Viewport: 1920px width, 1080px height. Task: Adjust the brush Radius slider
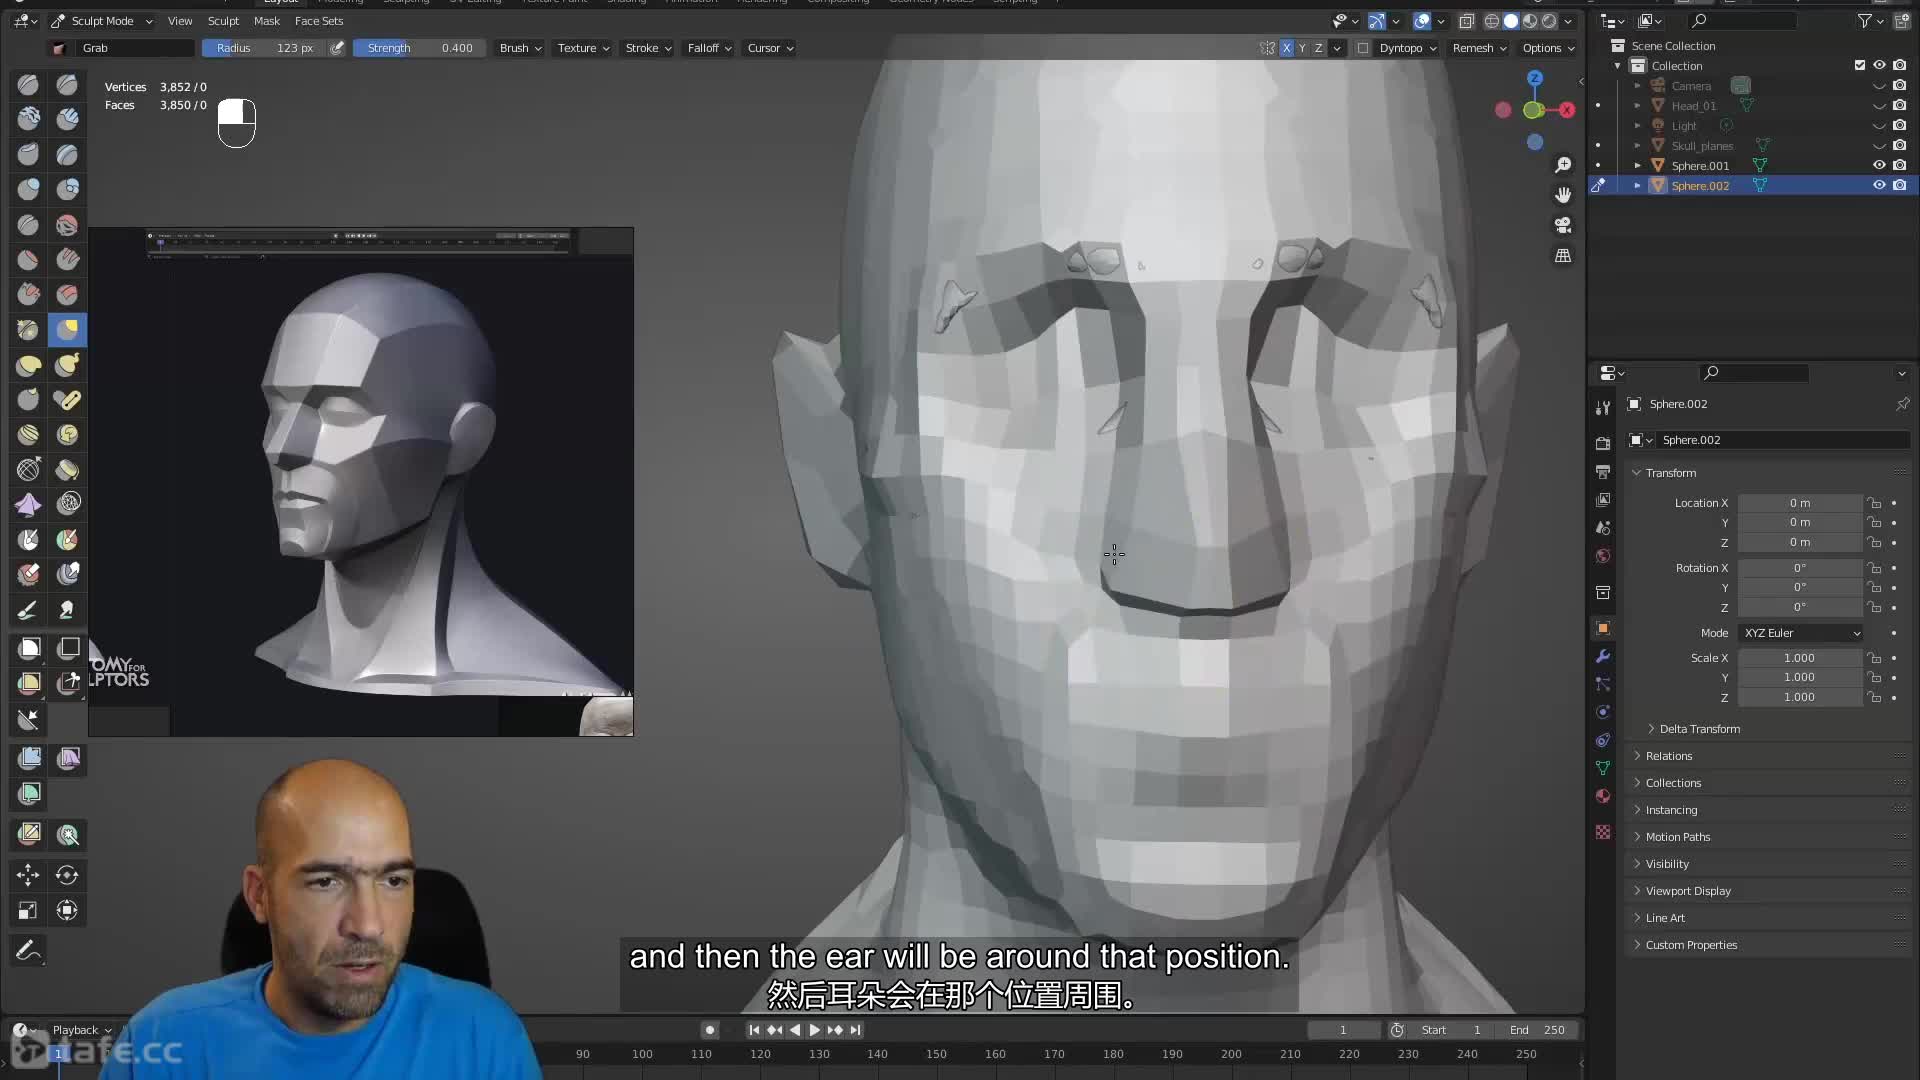tap(264, 48)
